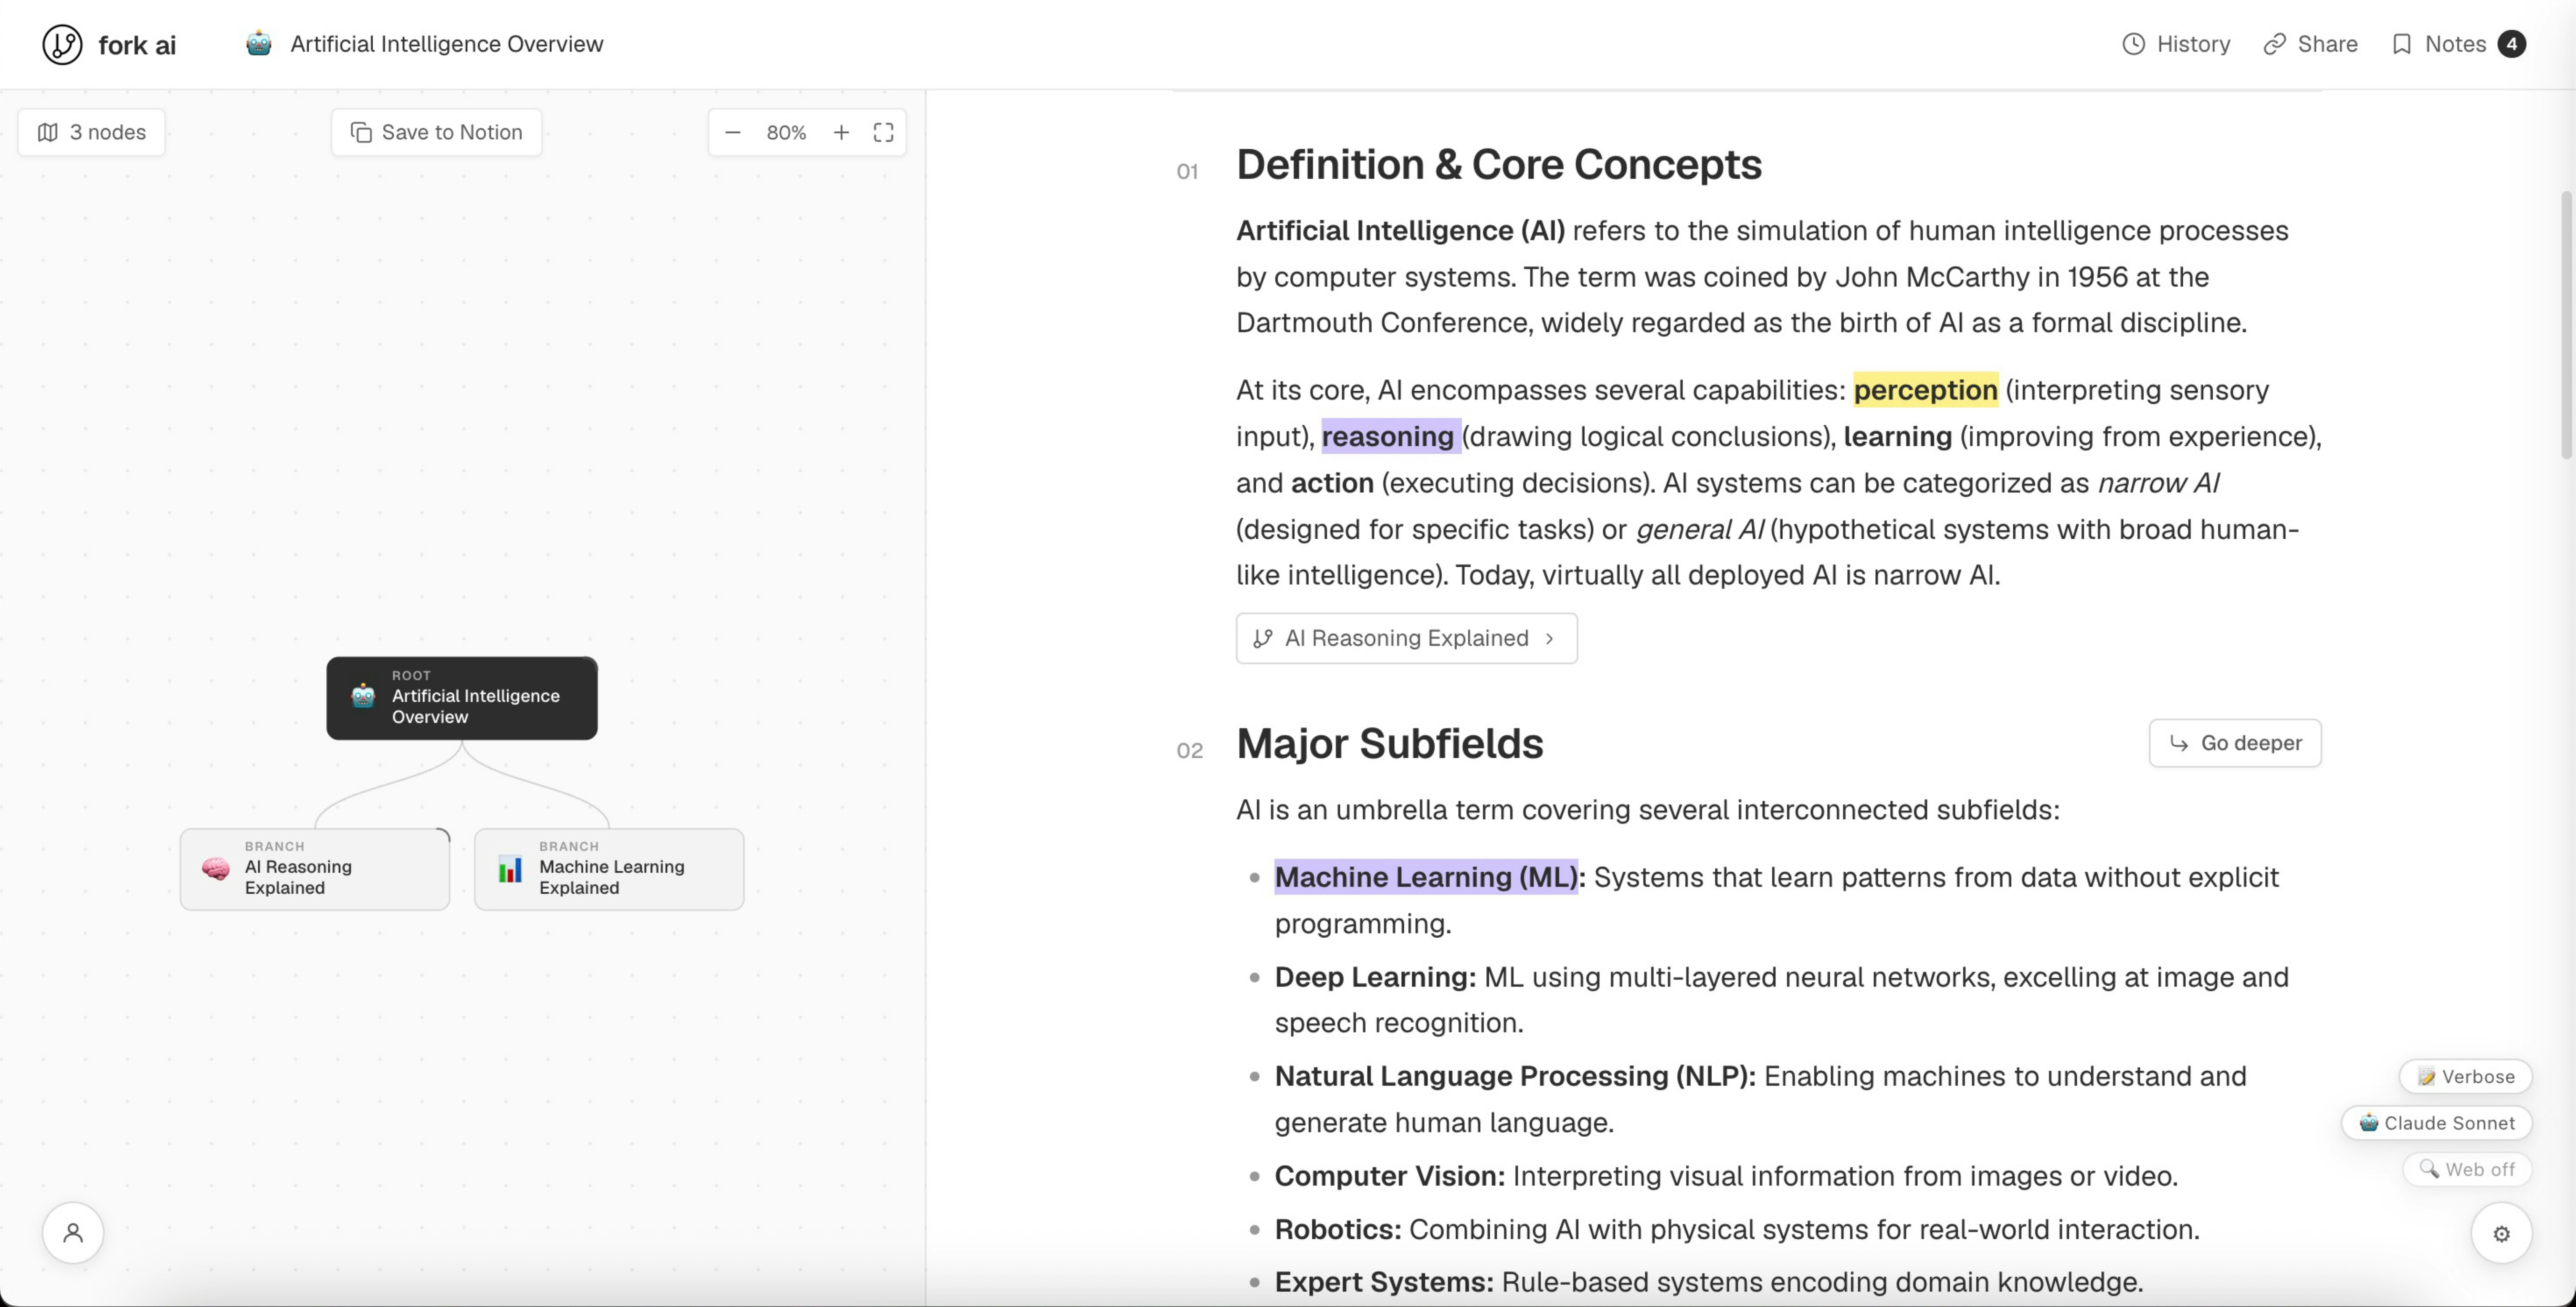
Task: Click Go deeper on Major Subfields
Action: tap(2235, 743)
